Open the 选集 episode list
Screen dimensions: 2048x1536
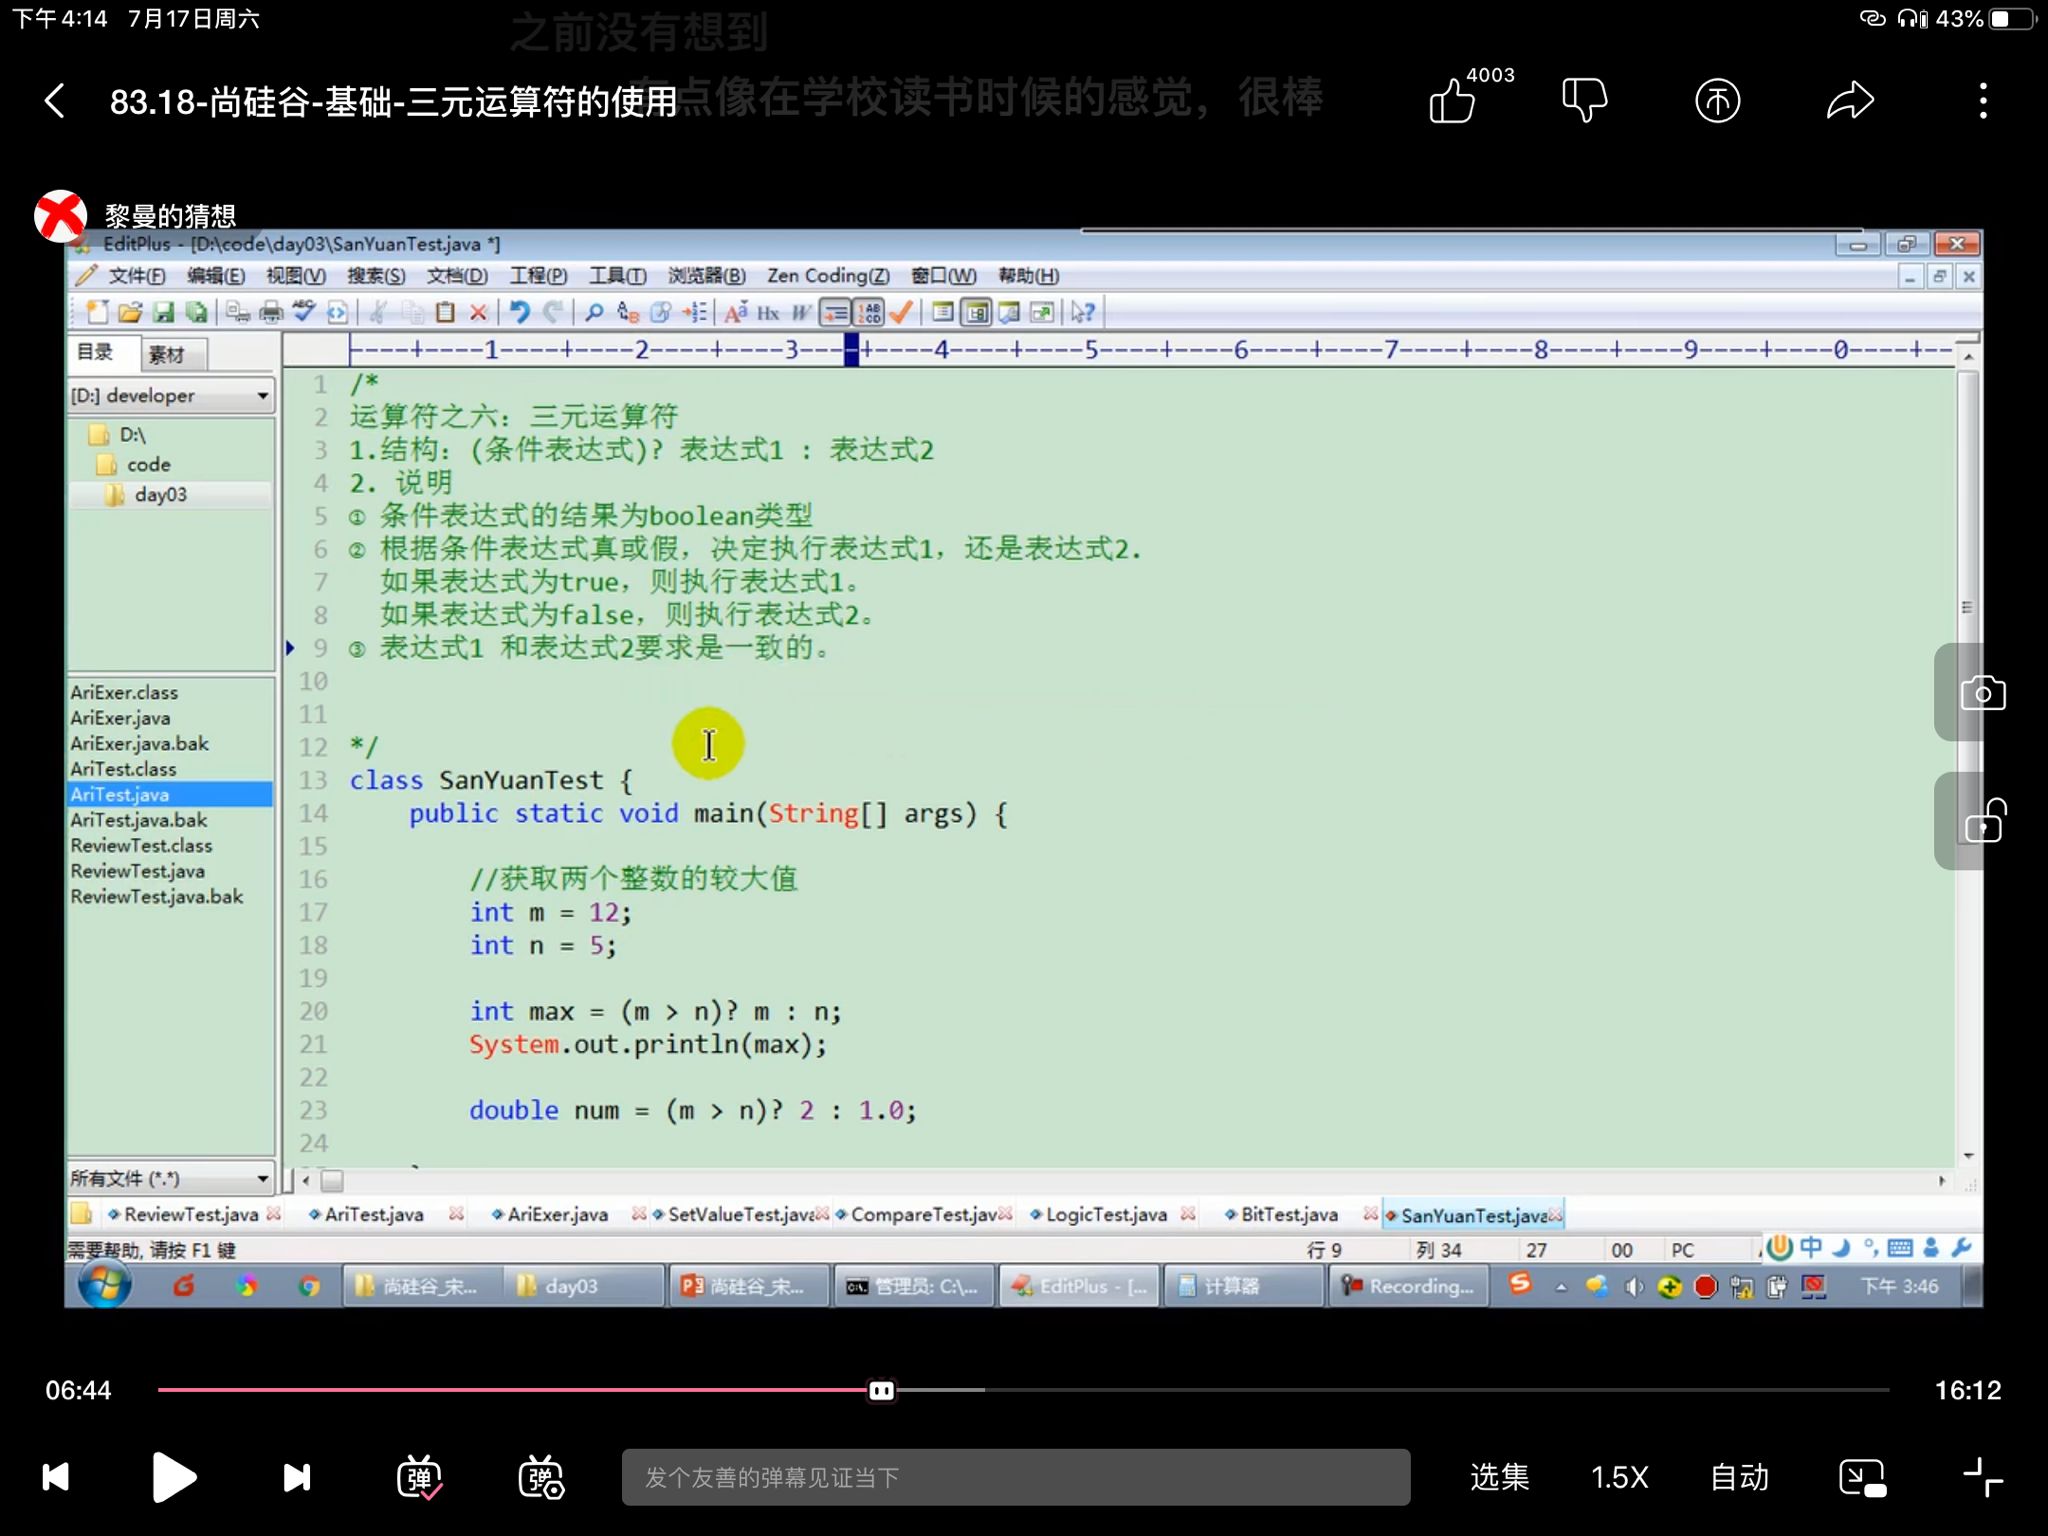click(1499, 1477)
